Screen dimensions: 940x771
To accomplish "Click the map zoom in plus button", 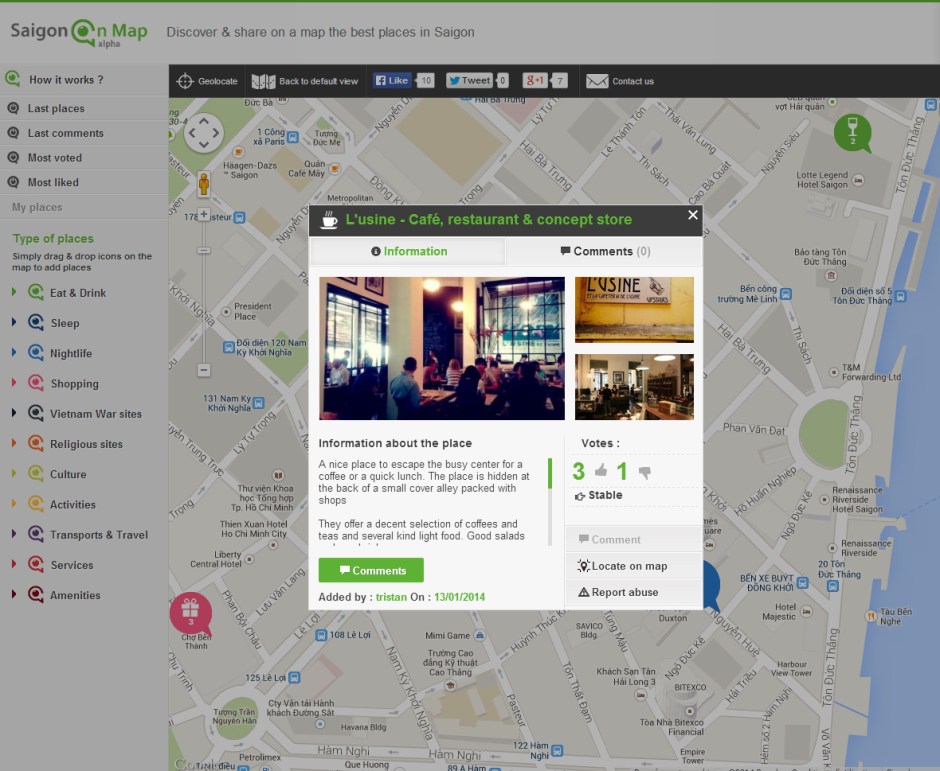I will coord(204,214).
